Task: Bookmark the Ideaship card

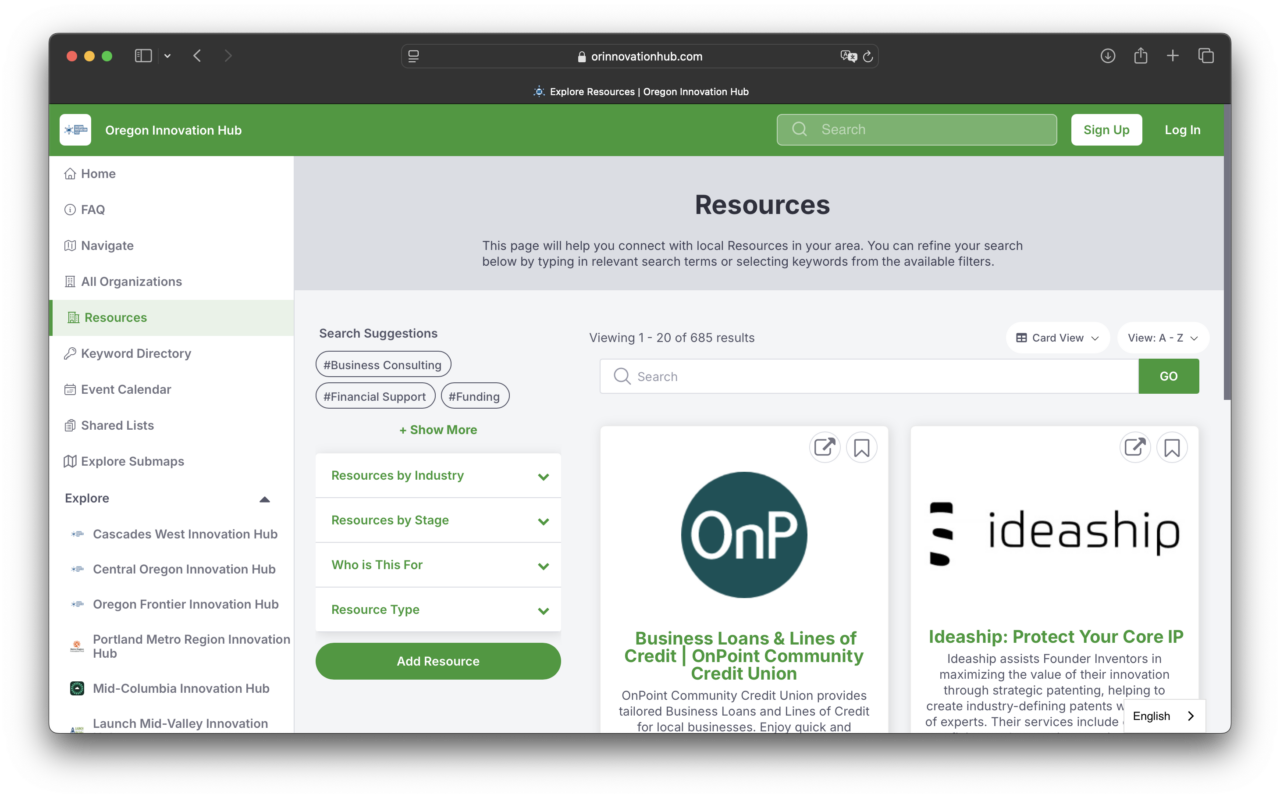Action: [x=1172, y=447]
